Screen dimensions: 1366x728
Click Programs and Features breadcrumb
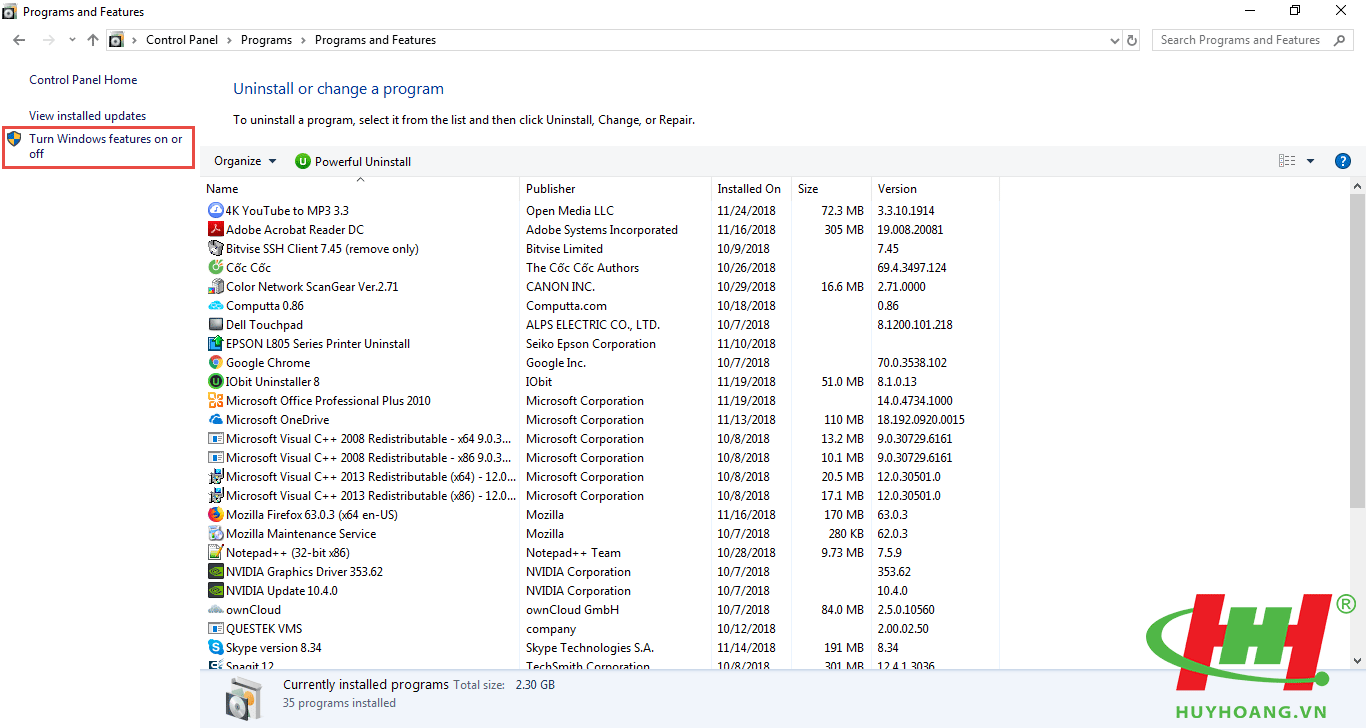click(x=375, y=40)
